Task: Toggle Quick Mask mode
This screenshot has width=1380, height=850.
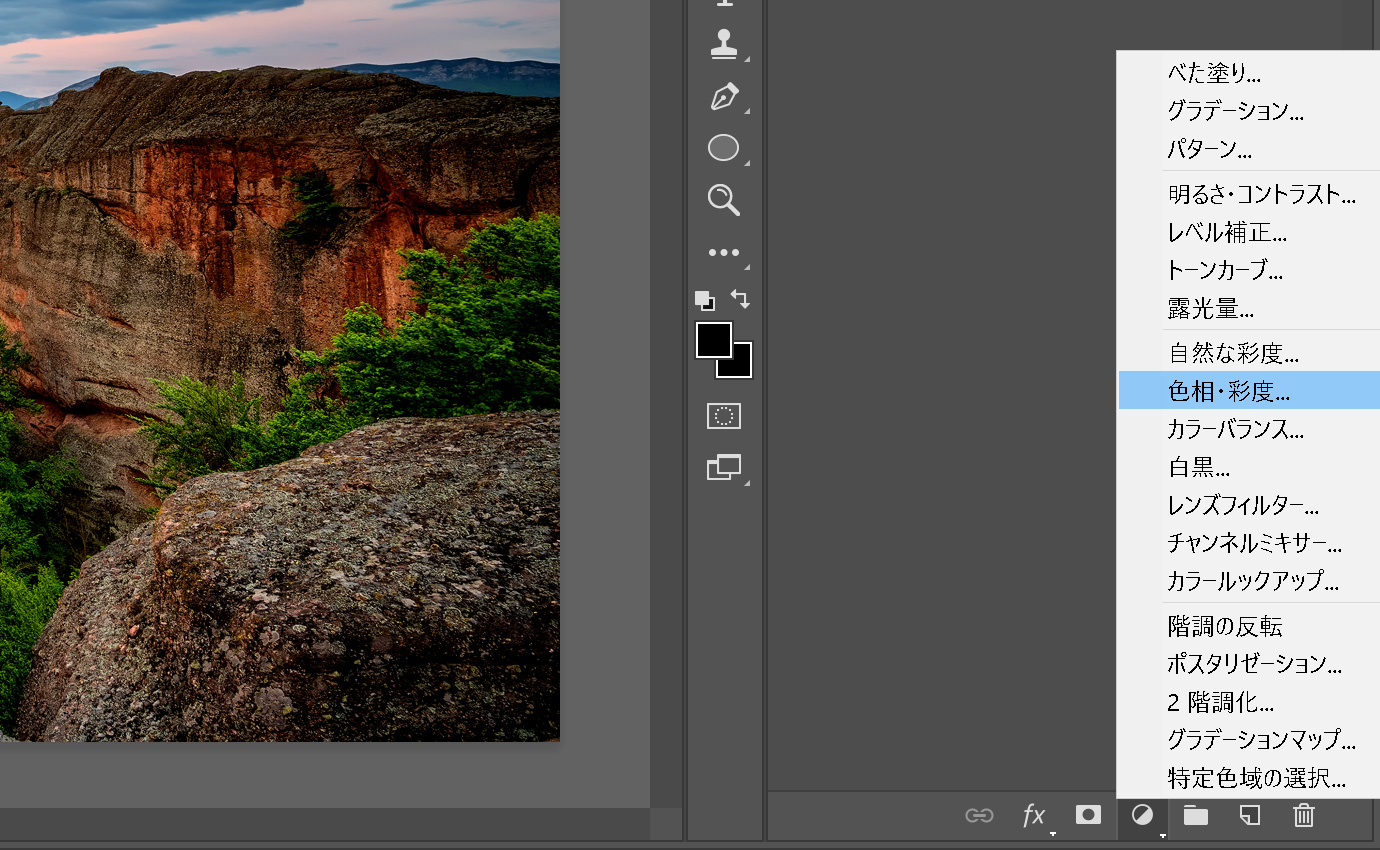Action: point(723,416)
